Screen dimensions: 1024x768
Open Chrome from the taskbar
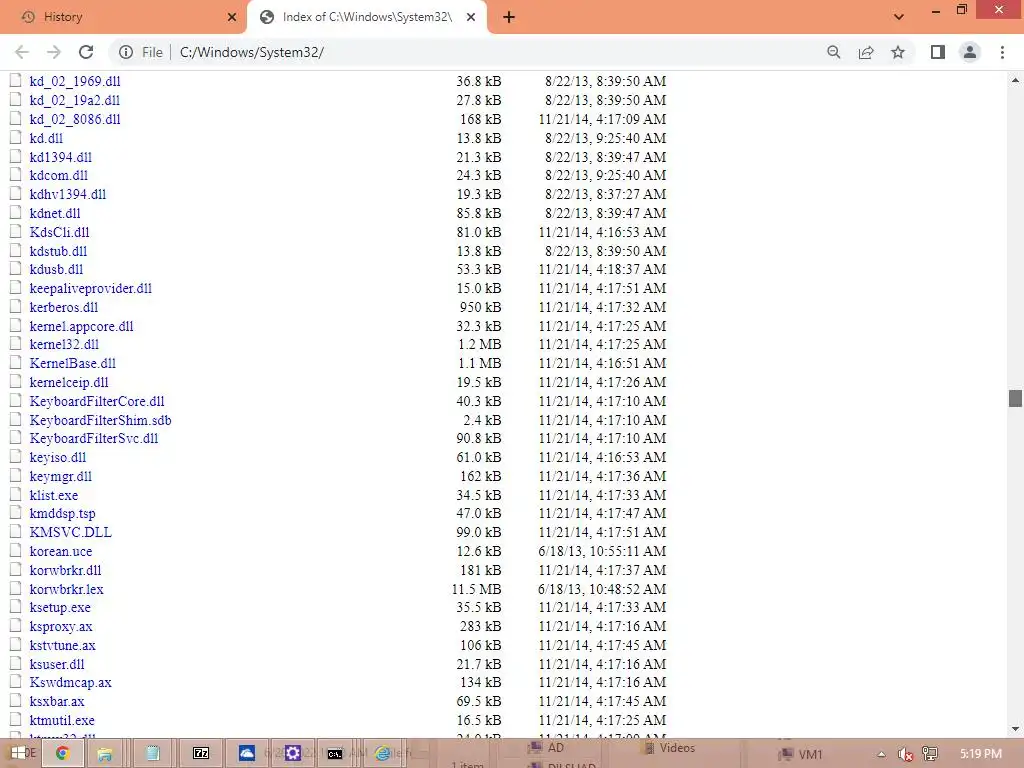(x=62, y=754)
